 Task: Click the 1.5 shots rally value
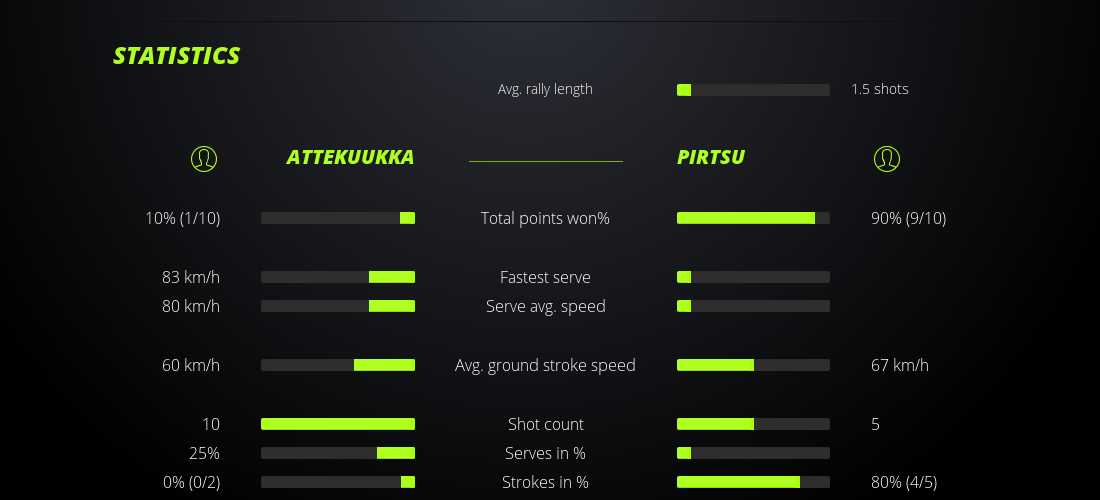[880, 89]
